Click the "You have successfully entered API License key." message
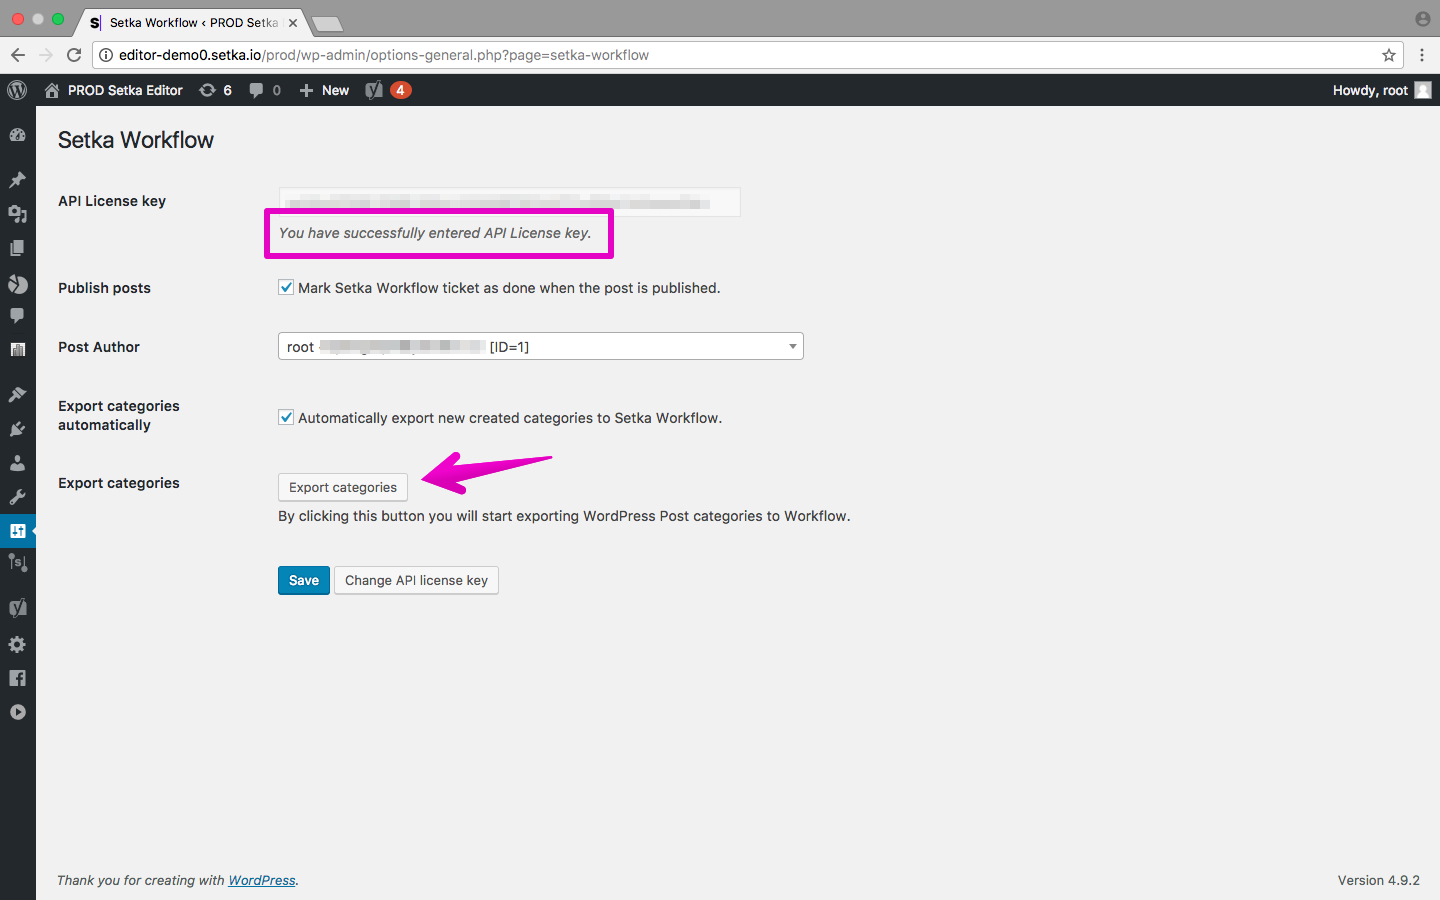Viewport: 1440px width, 900px height. 435,233
